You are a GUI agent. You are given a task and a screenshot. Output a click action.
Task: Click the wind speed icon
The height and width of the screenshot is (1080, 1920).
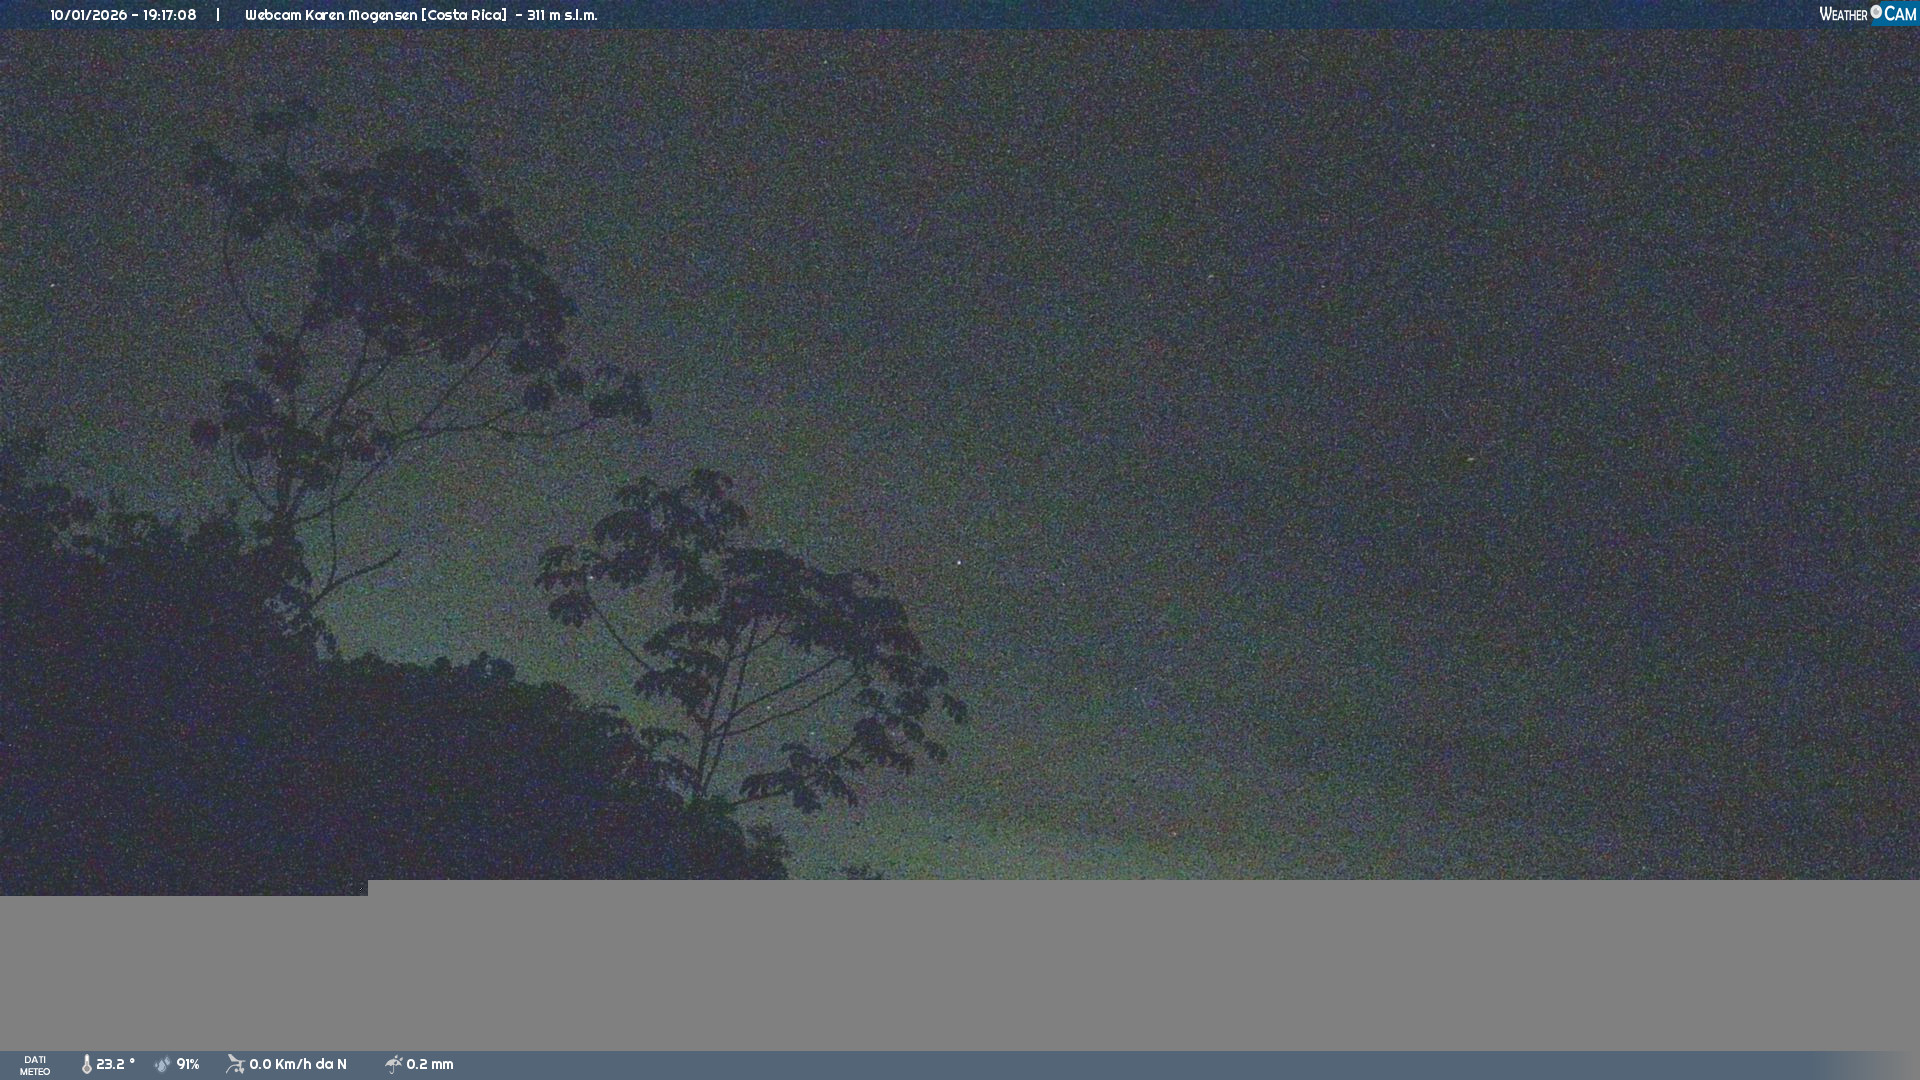coord(235,1064)
